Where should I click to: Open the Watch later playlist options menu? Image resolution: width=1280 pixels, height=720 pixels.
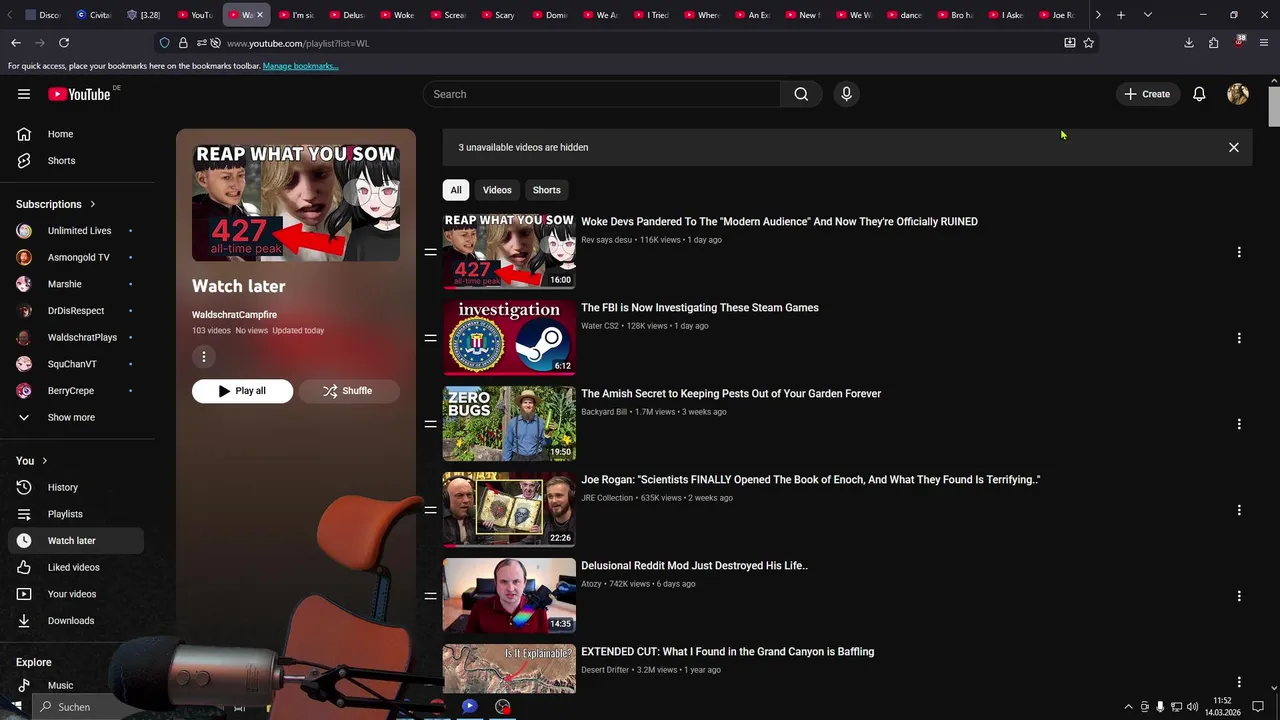(x=204, y=356)
